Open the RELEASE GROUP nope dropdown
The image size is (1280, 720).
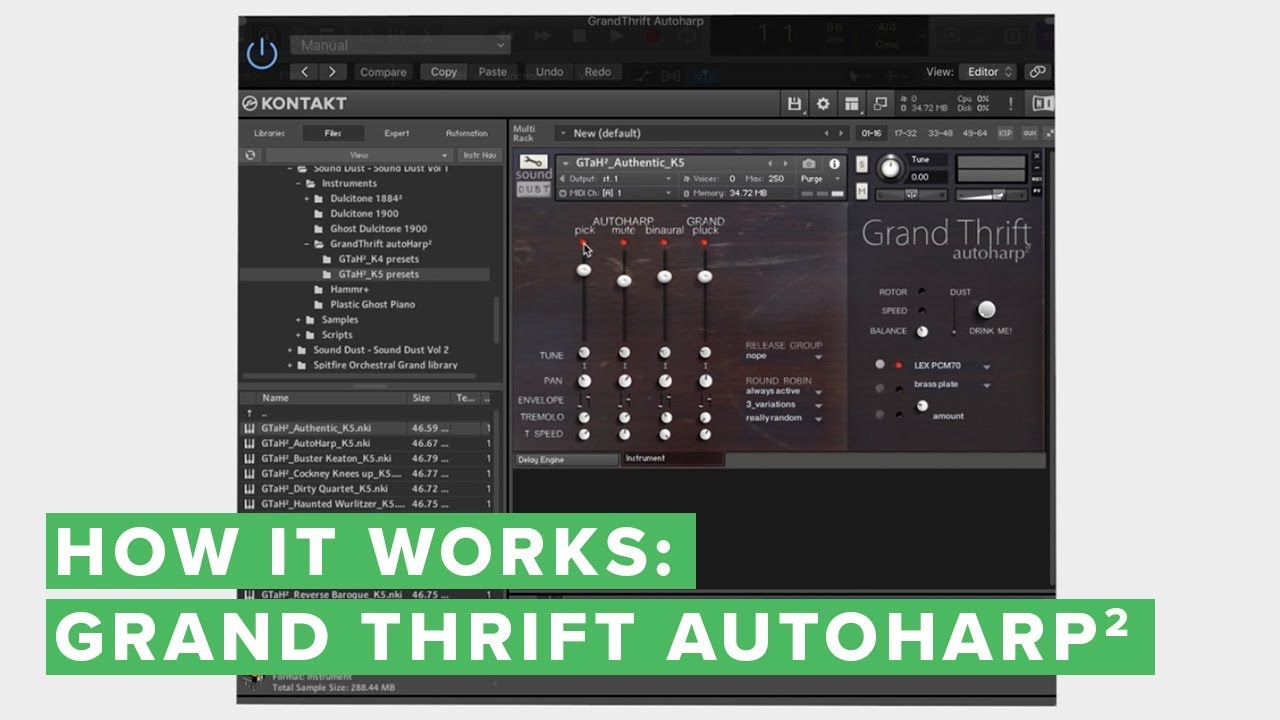(784, 356)
